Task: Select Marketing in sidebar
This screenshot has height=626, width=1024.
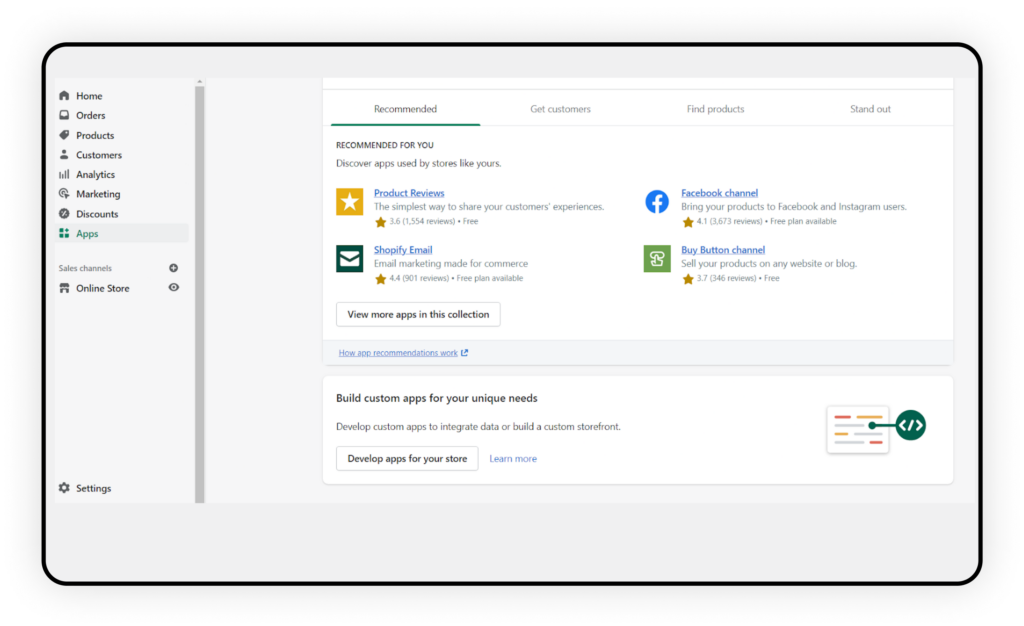Action: pos(98,194)
